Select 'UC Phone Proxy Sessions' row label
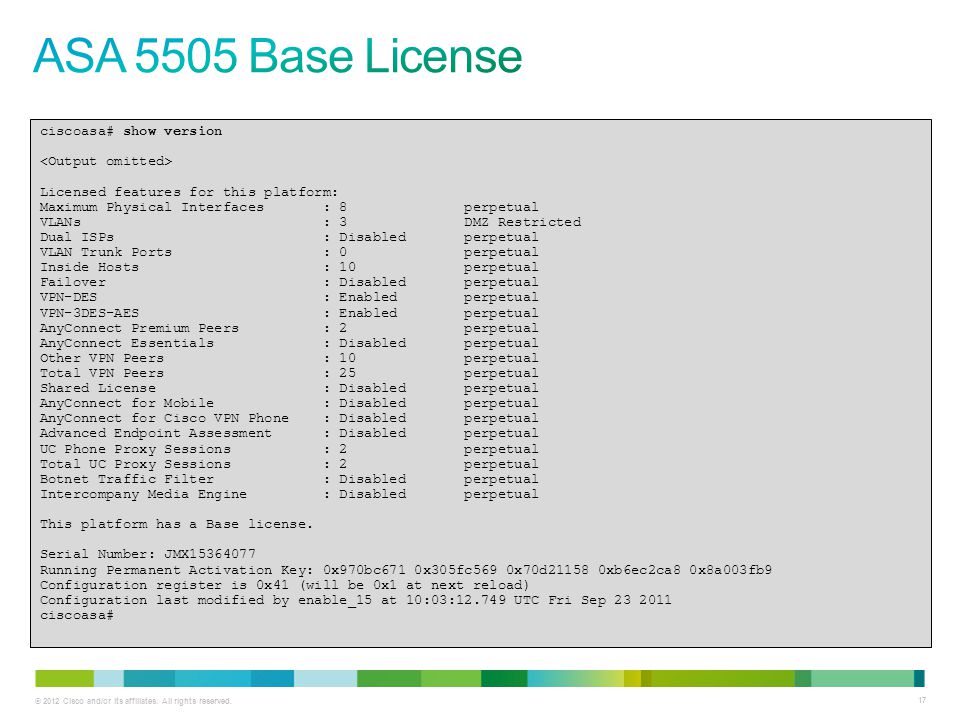The height and width of the screenshot is (720, 960). 135,449
